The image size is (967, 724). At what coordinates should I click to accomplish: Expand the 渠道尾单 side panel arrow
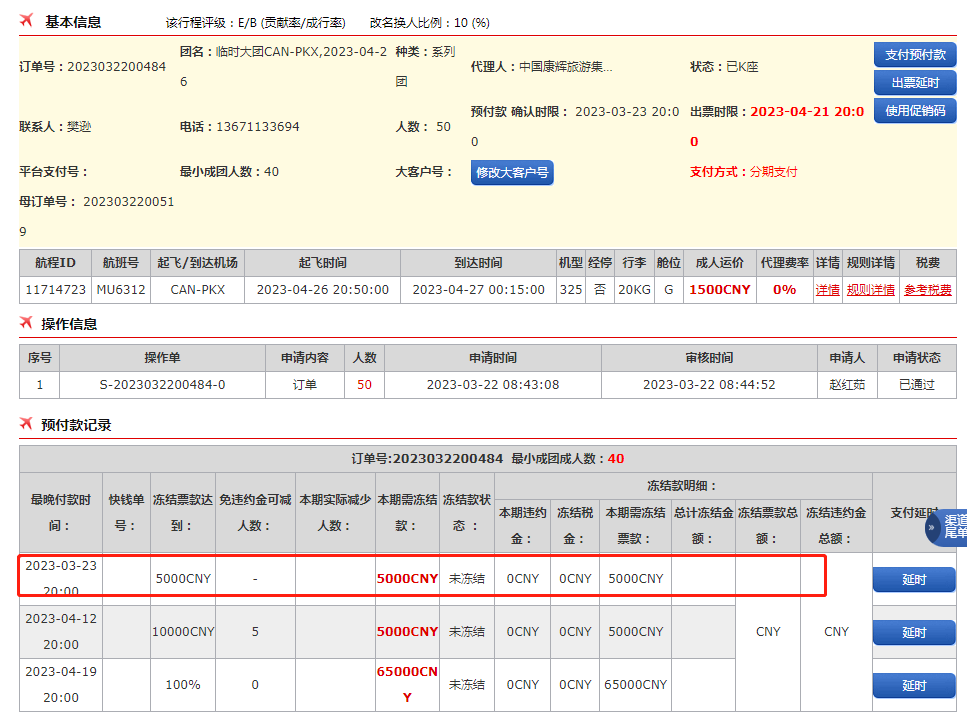click(932, 526)
